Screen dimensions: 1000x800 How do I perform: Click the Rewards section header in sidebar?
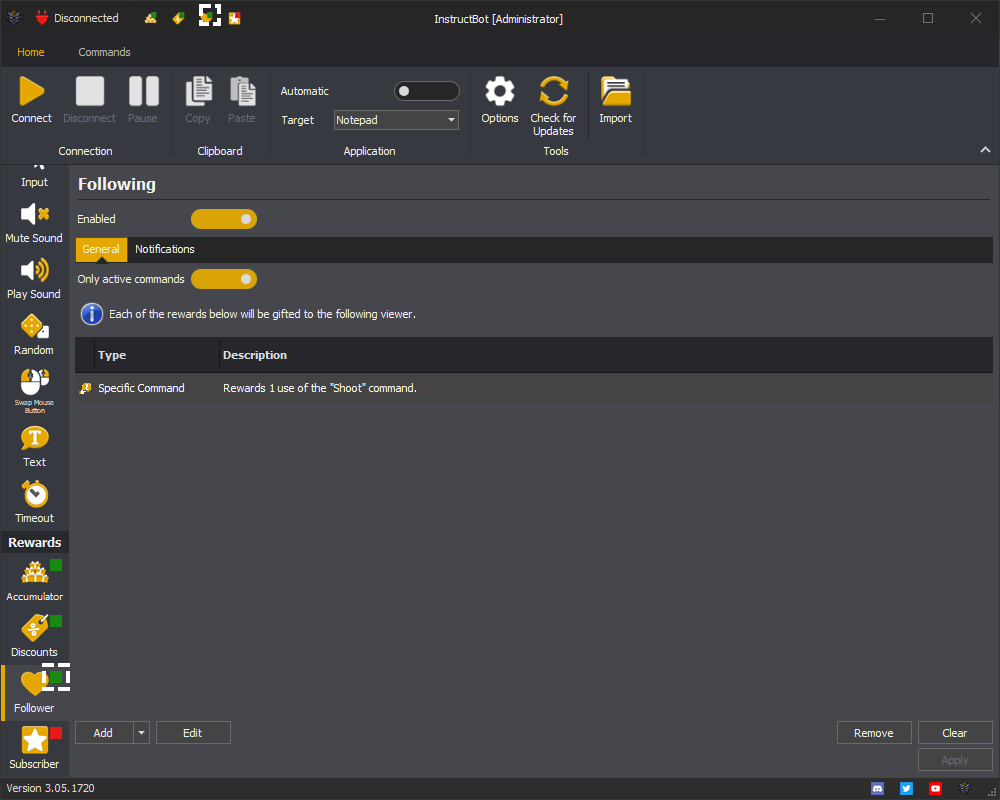click(x=34, y=542)
